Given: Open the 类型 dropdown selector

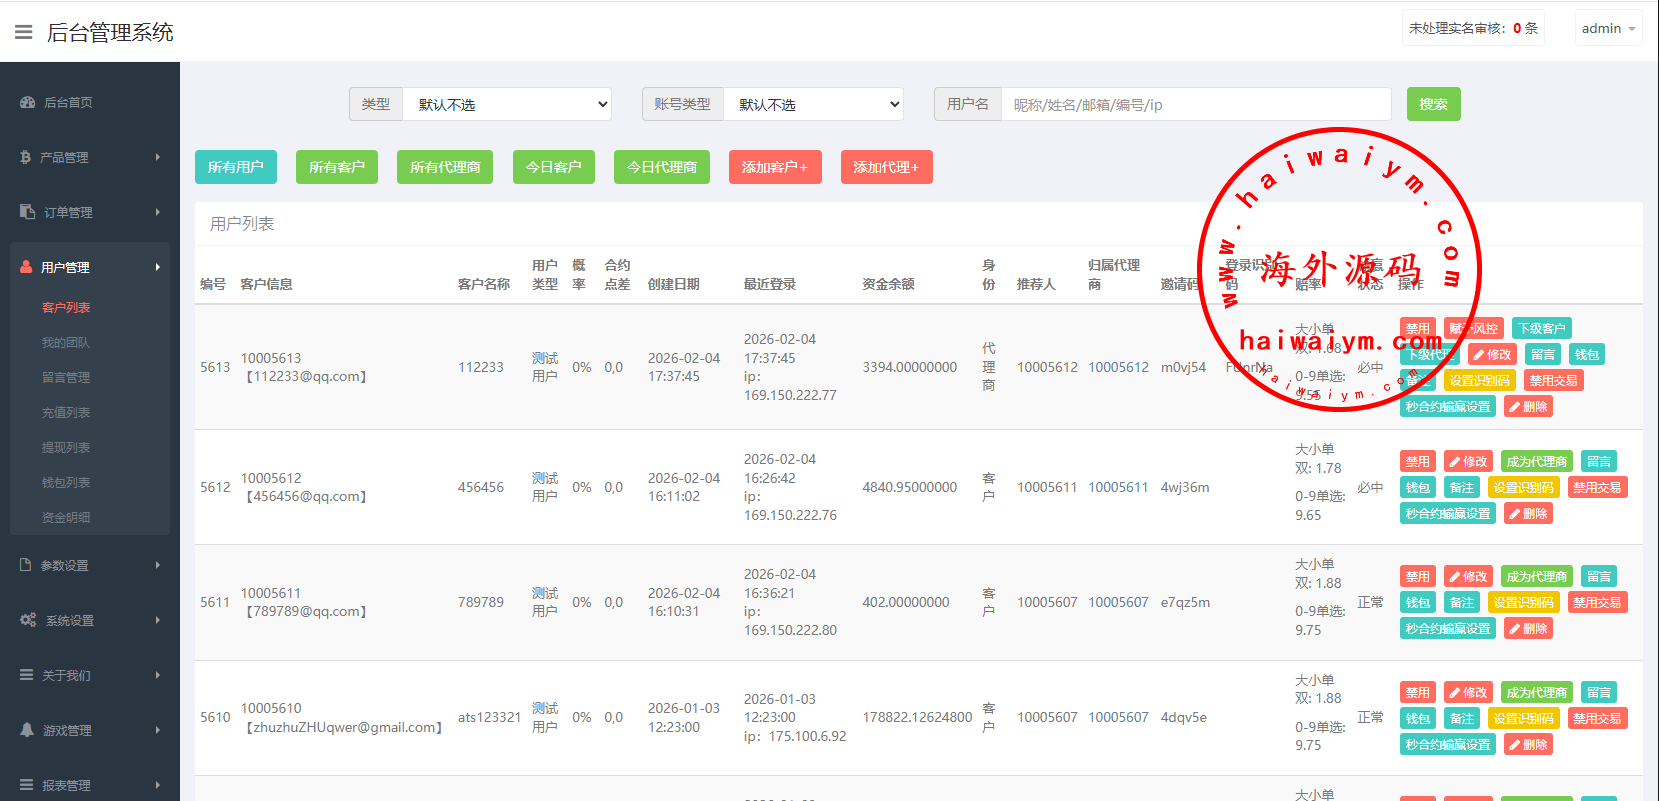Looking at the screenshot, I should (507, 104).
